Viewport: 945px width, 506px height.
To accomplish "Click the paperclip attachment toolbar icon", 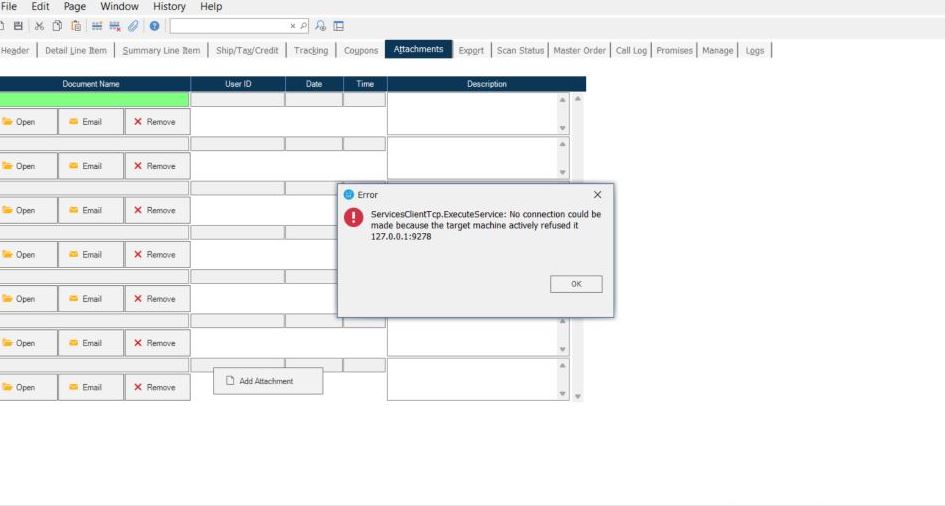I will [133, 26].
